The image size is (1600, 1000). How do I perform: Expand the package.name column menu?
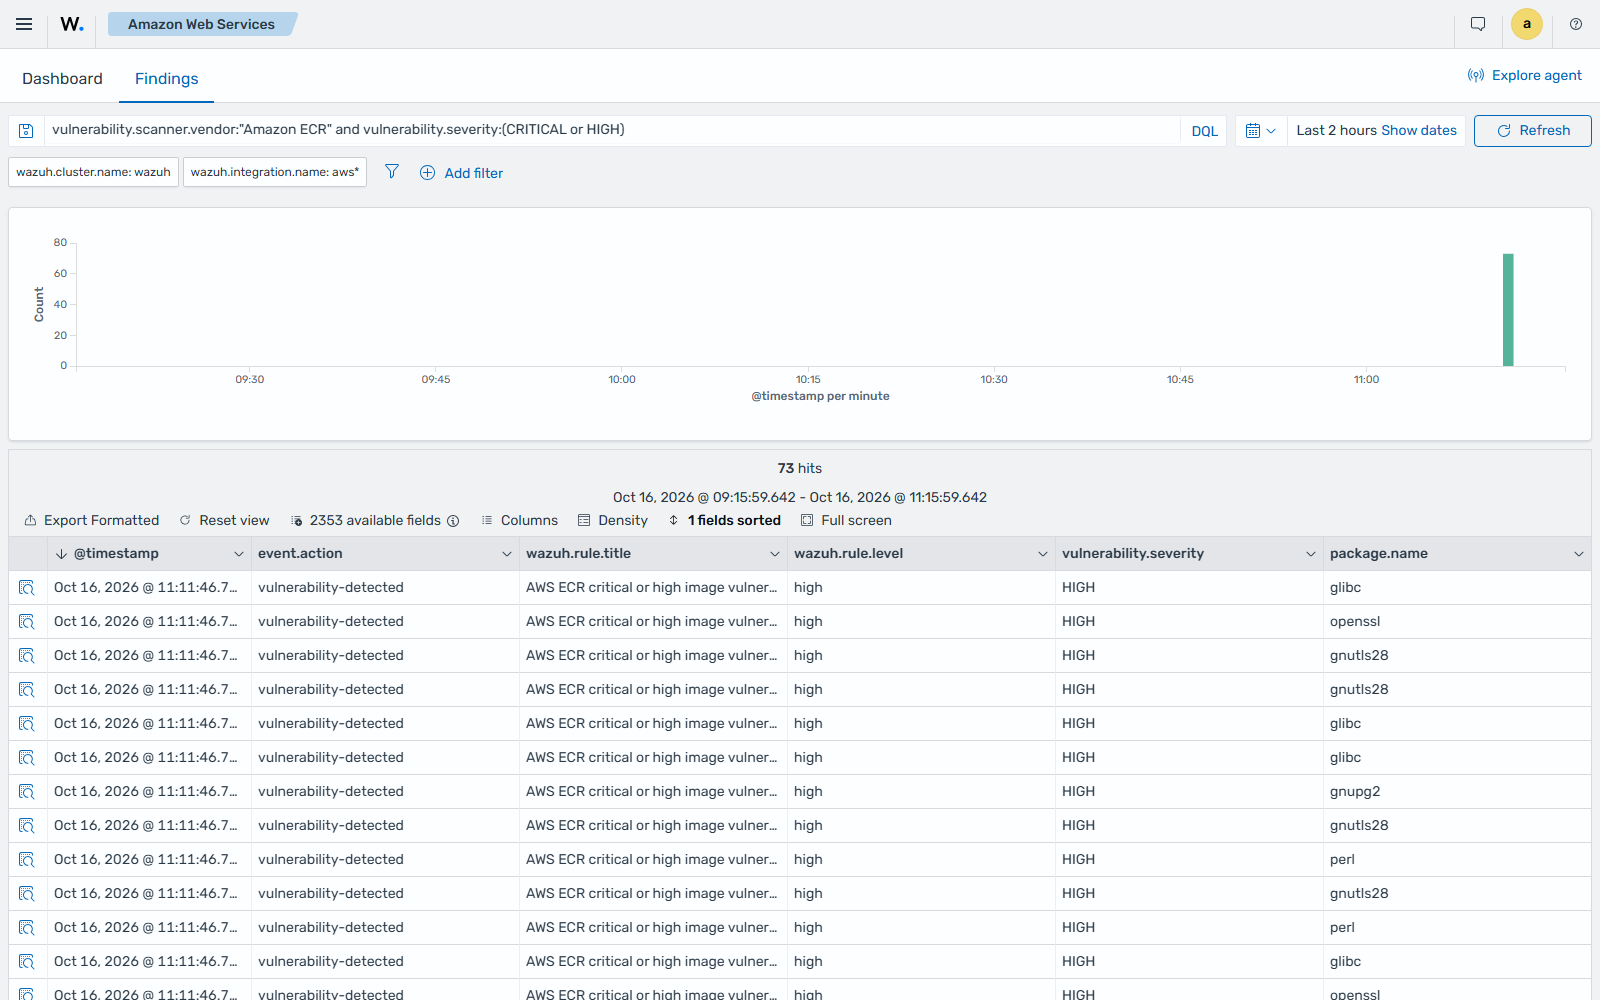tap(1578, 554)
